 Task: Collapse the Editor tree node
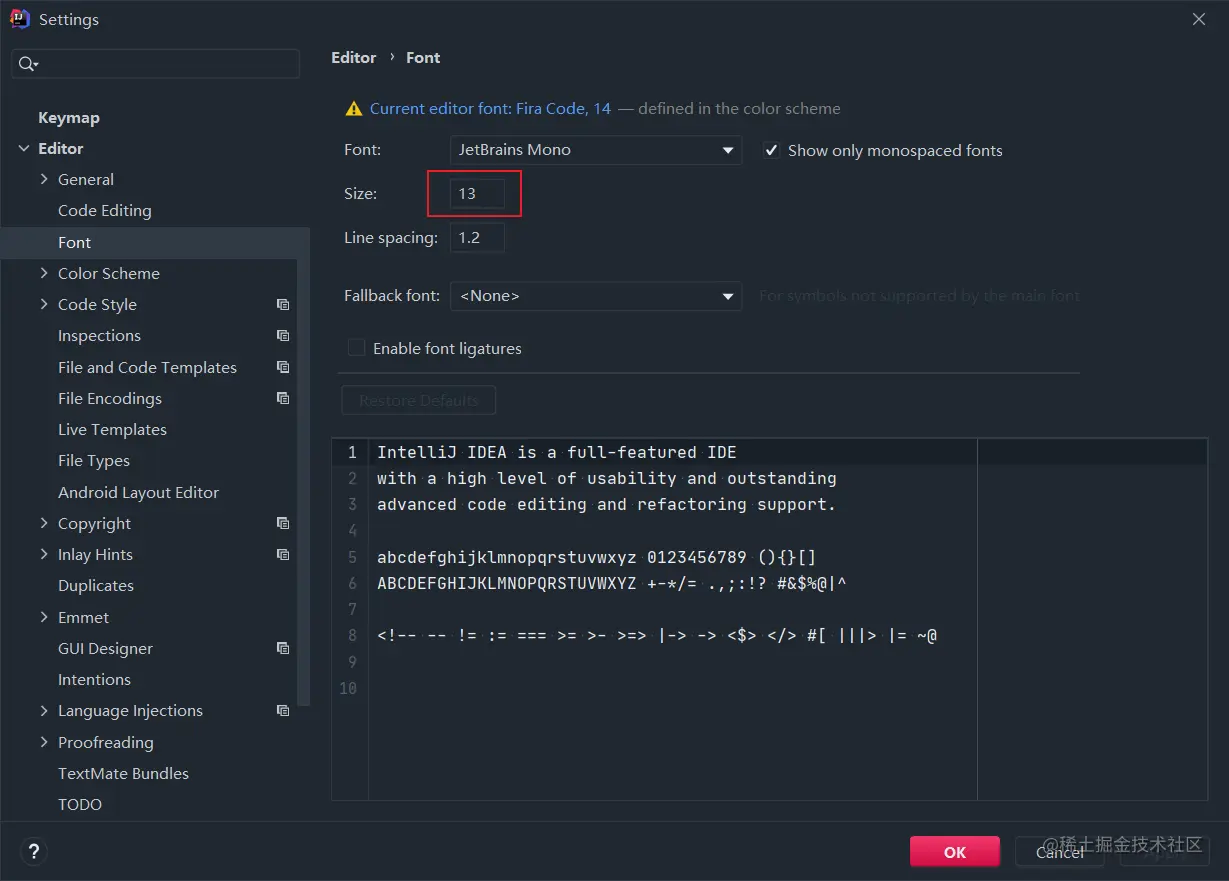point(24,149)
